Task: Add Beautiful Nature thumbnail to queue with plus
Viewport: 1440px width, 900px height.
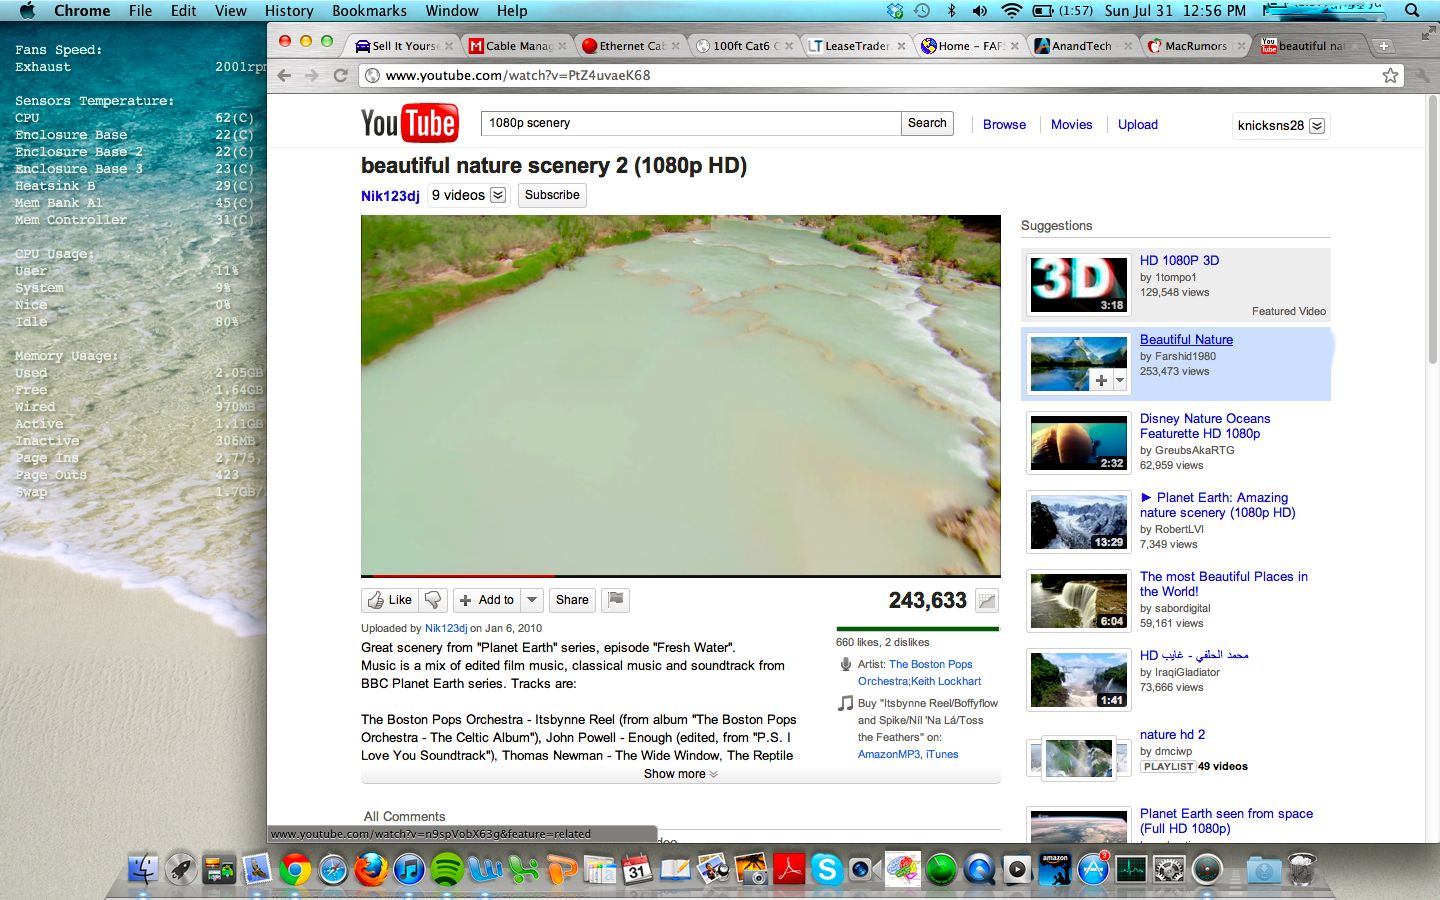Action: tap(1101, 380)
